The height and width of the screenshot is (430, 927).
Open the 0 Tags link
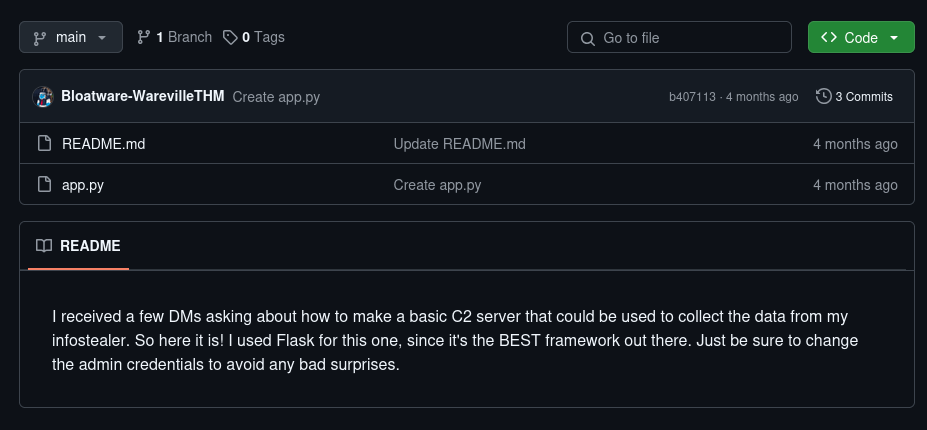pos(262,37)
